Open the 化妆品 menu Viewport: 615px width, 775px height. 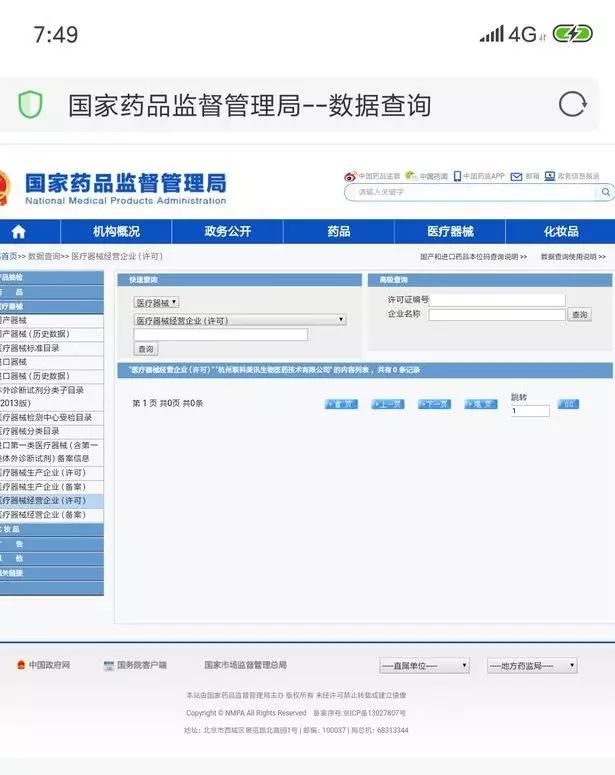coord(561,231)
